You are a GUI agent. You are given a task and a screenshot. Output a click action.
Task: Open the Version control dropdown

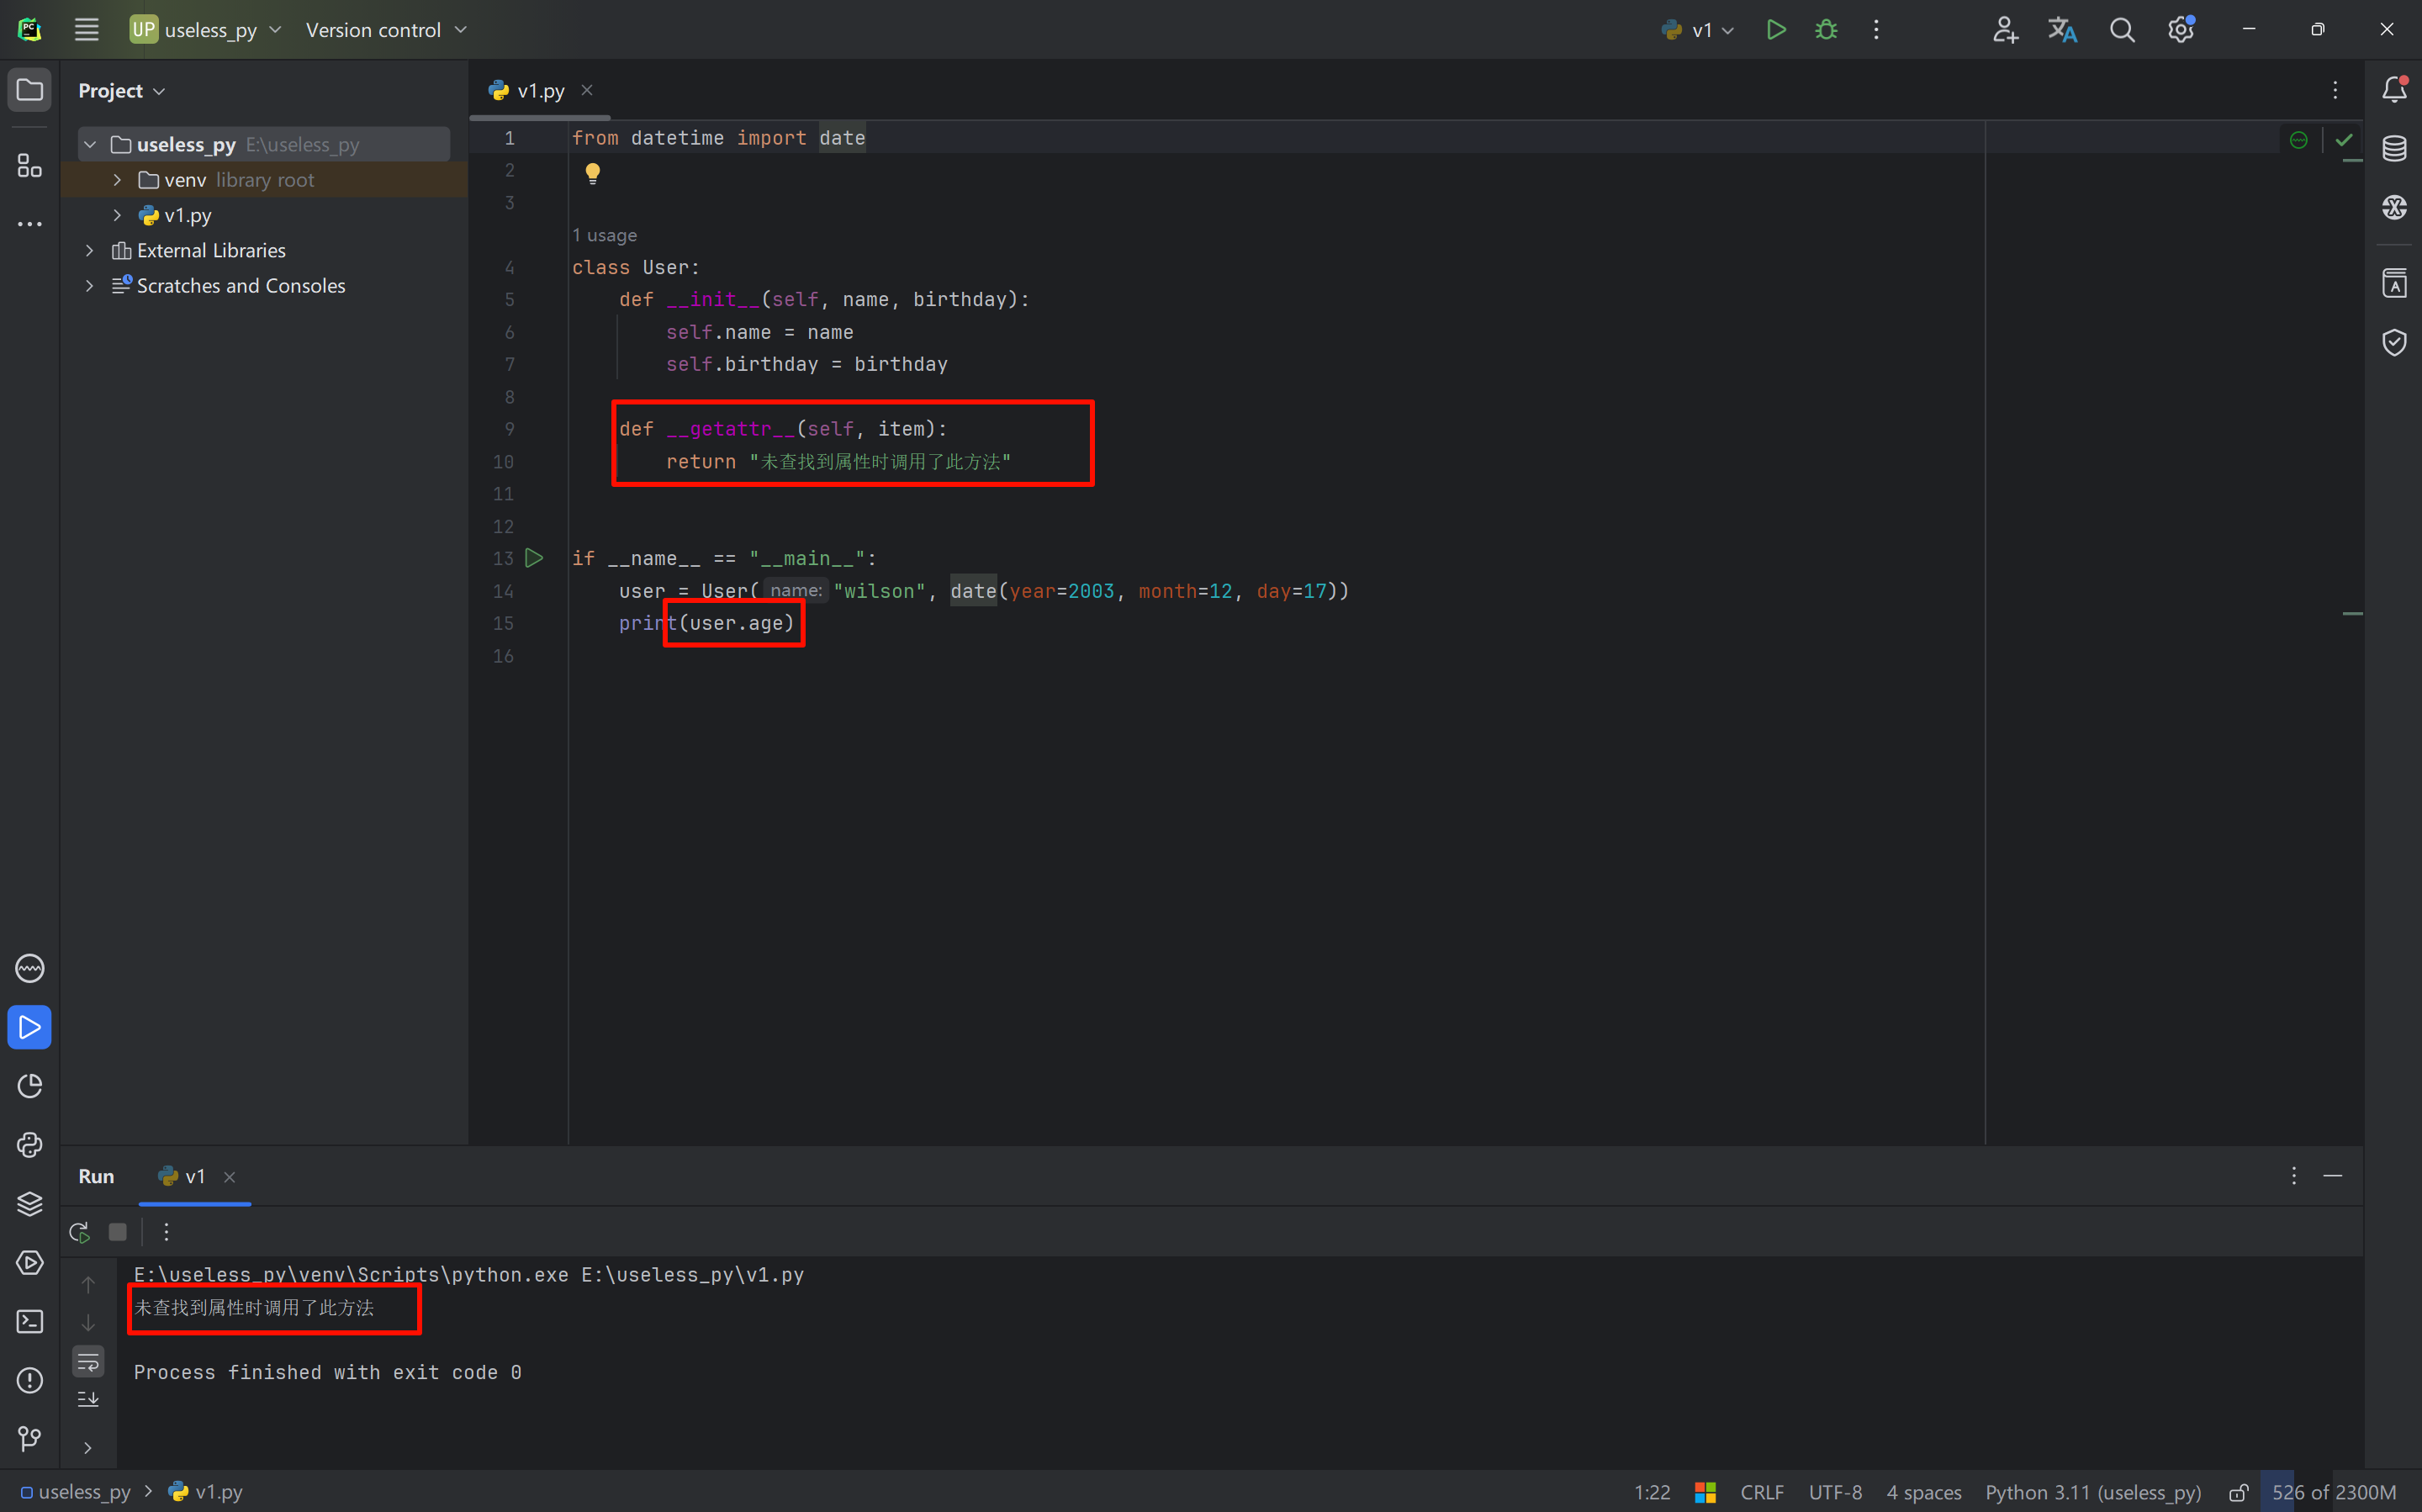coord(386,30)
